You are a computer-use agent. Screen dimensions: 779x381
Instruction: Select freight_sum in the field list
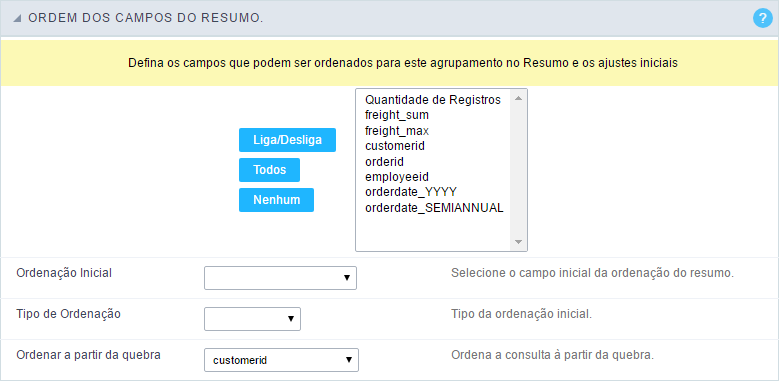pyautogui.click(x=397, y=115)
